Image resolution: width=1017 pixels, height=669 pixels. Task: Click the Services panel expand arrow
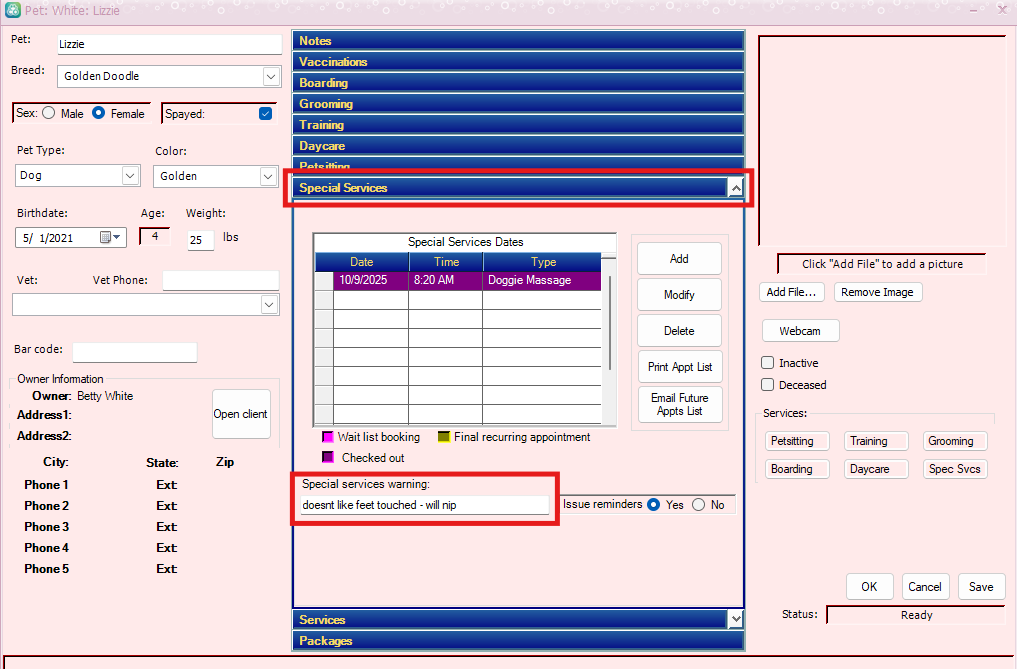coord(736,619)
